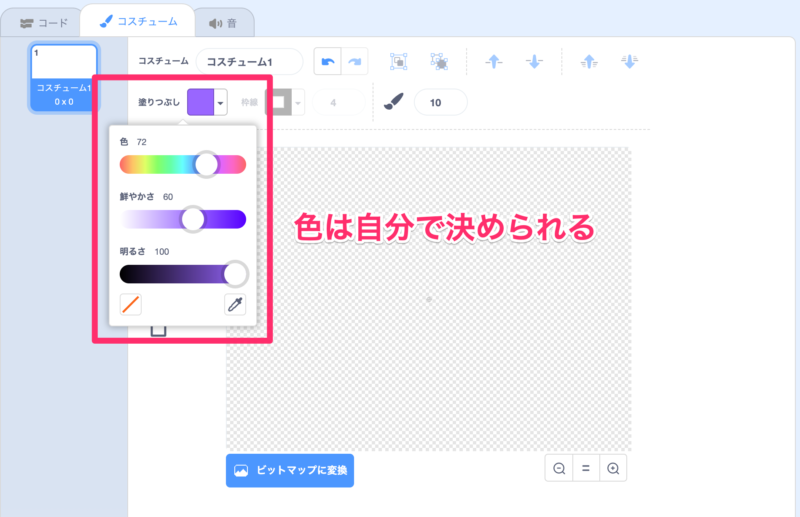Switch to the コード tab
This screenshot has height=517, width=800.
(44, 21)
